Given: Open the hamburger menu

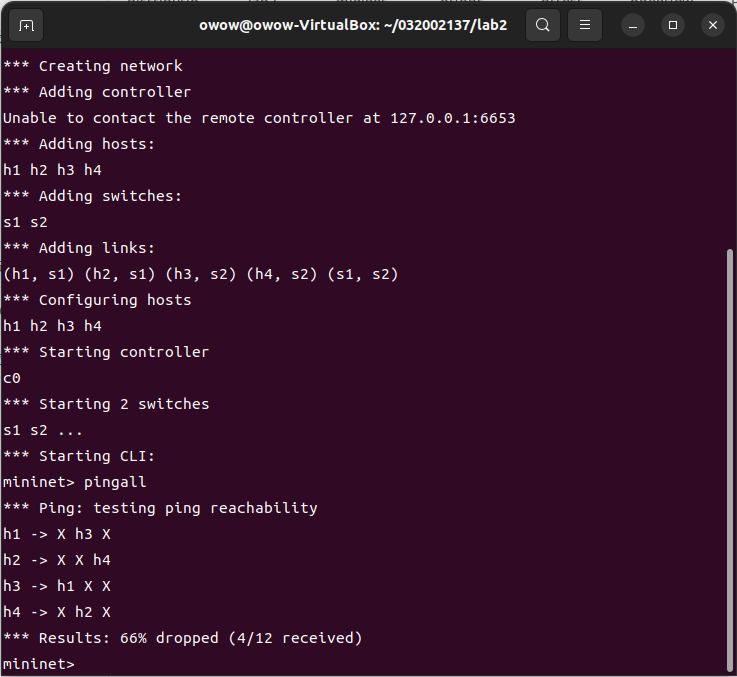Looking at the screenshot, I should [585, 25].
